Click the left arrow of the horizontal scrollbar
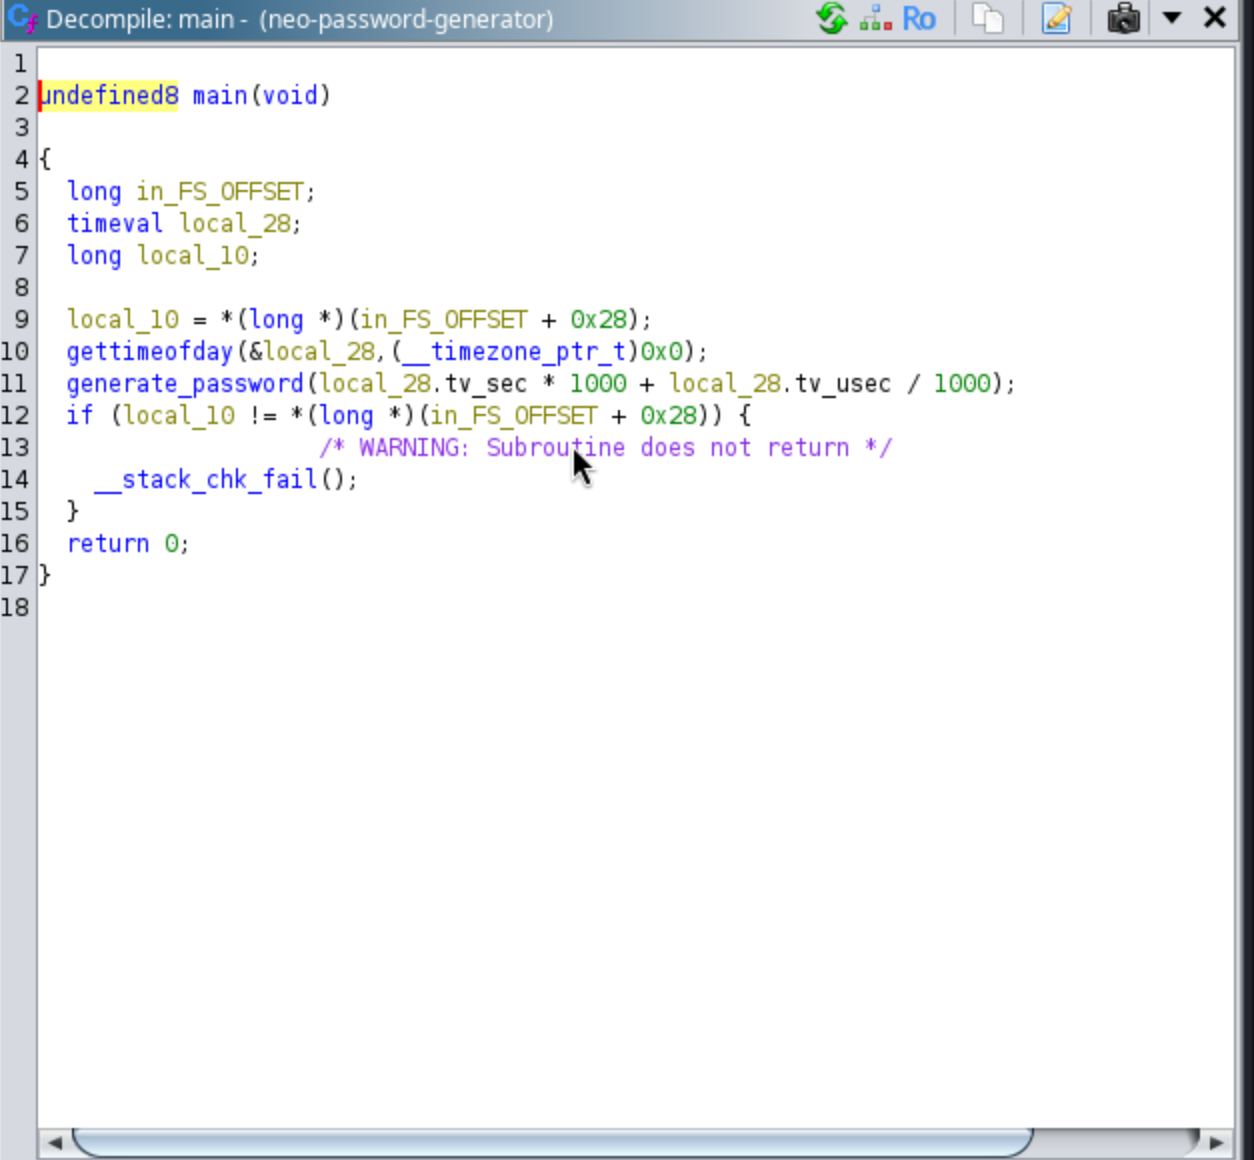1254x1160 pixels. coord(54,1142)
